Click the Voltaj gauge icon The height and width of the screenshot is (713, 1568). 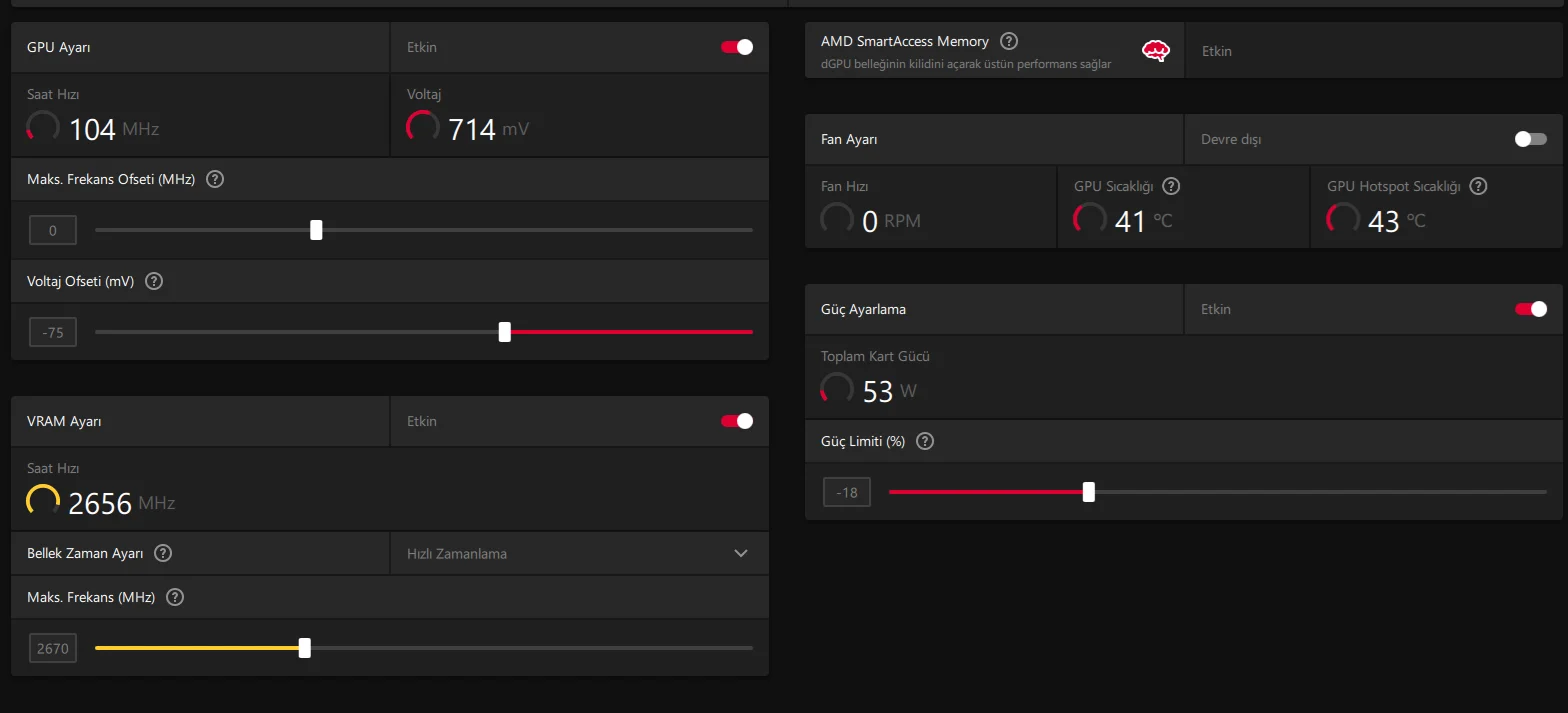pos(423,127)
